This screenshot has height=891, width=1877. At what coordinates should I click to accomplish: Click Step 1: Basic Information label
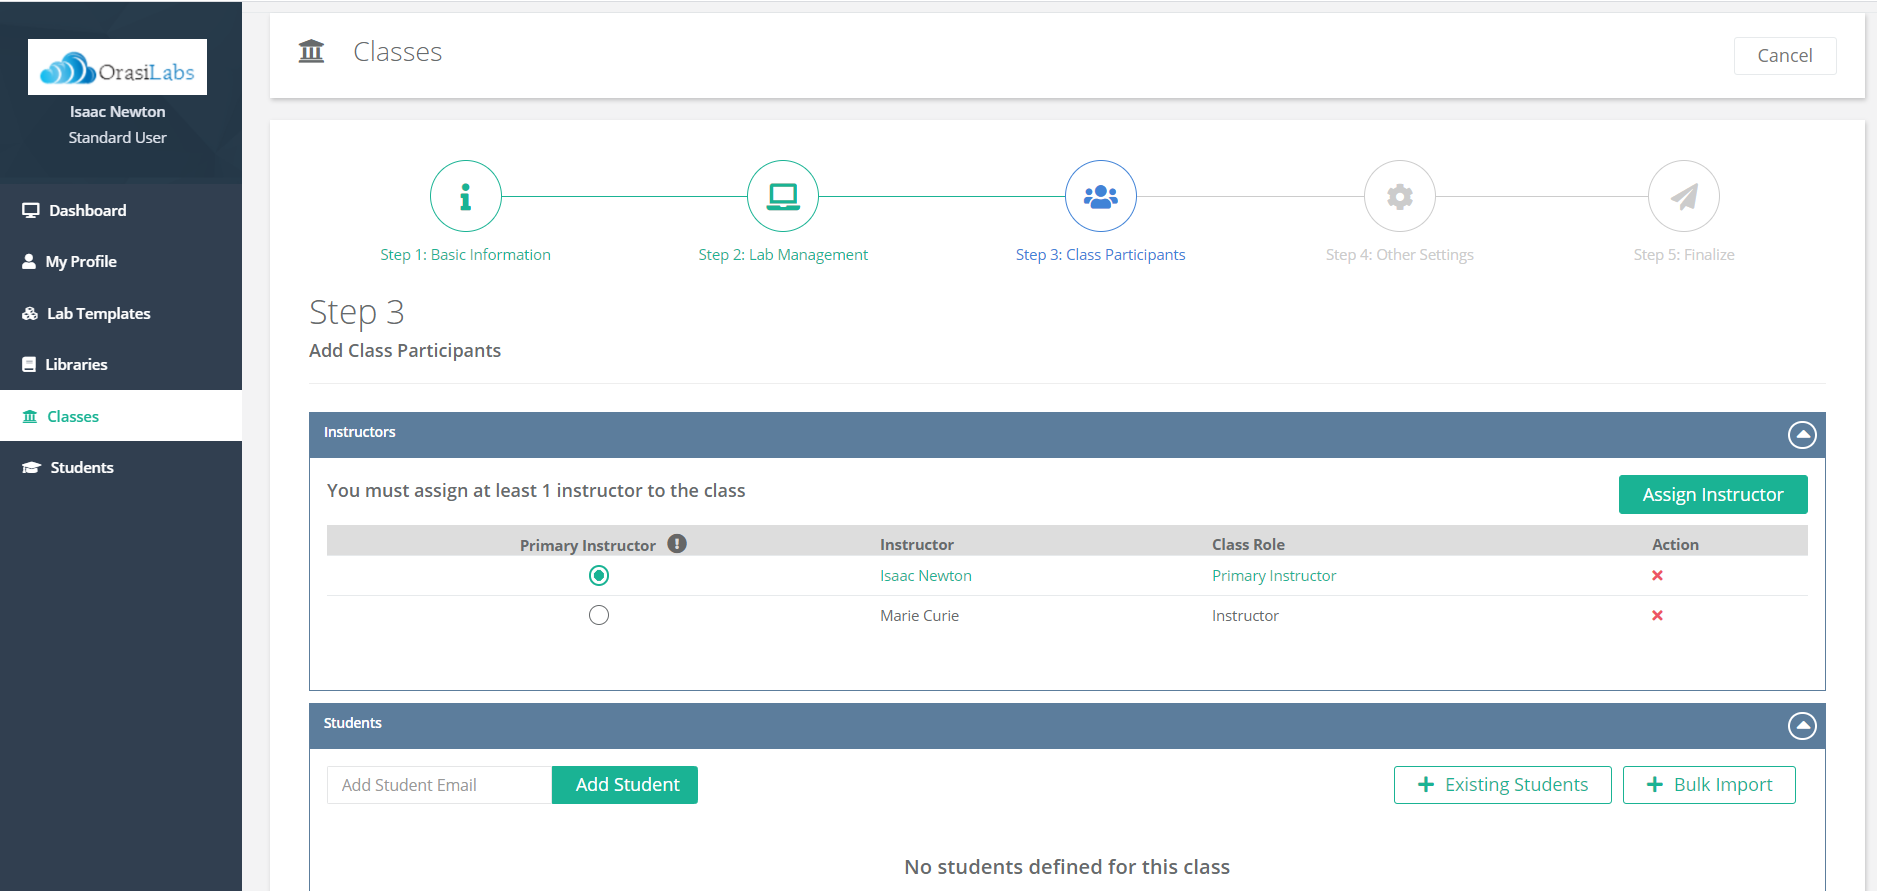pyautogui.click(x=465, y=255)
